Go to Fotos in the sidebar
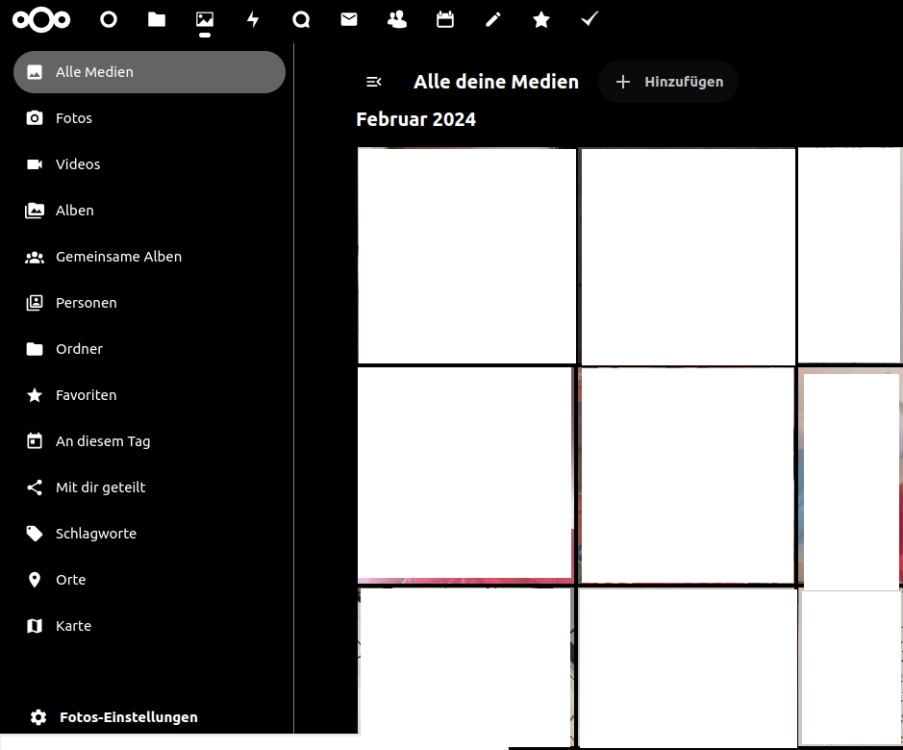903x750 pixels. click(149, 118)
